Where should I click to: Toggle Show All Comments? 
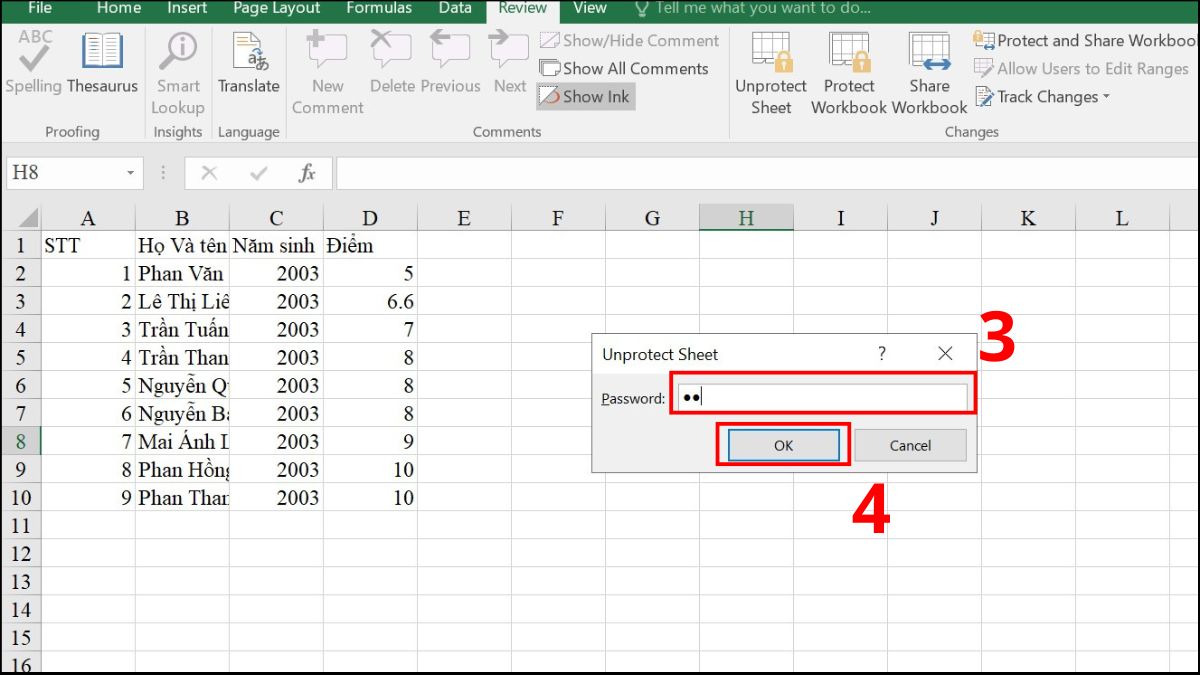click(x=624, y=69)
